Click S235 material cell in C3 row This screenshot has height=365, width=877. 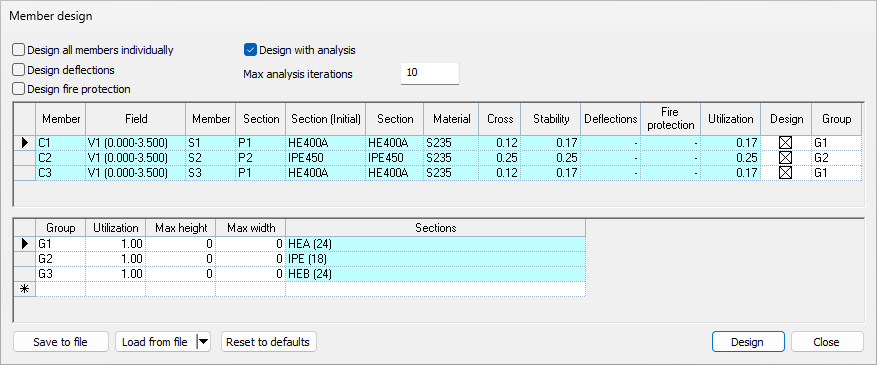[x=451, y=173]
